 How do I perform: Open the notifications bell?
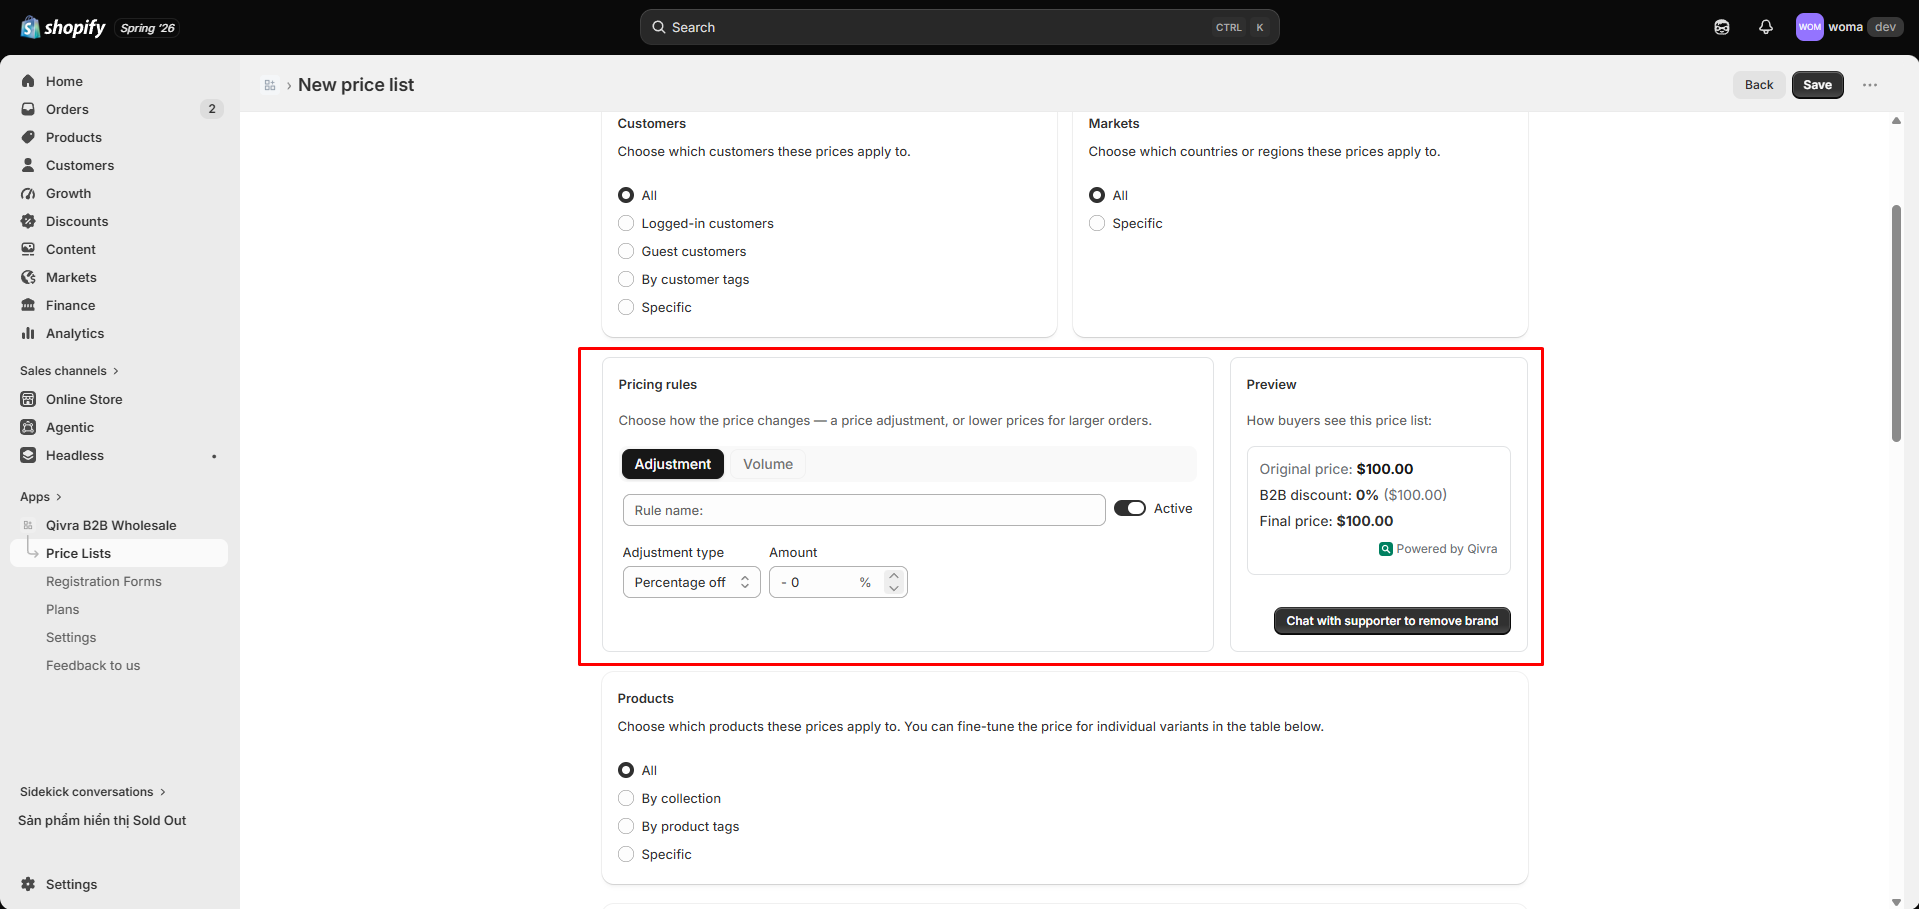click(x=1766, y=27)
